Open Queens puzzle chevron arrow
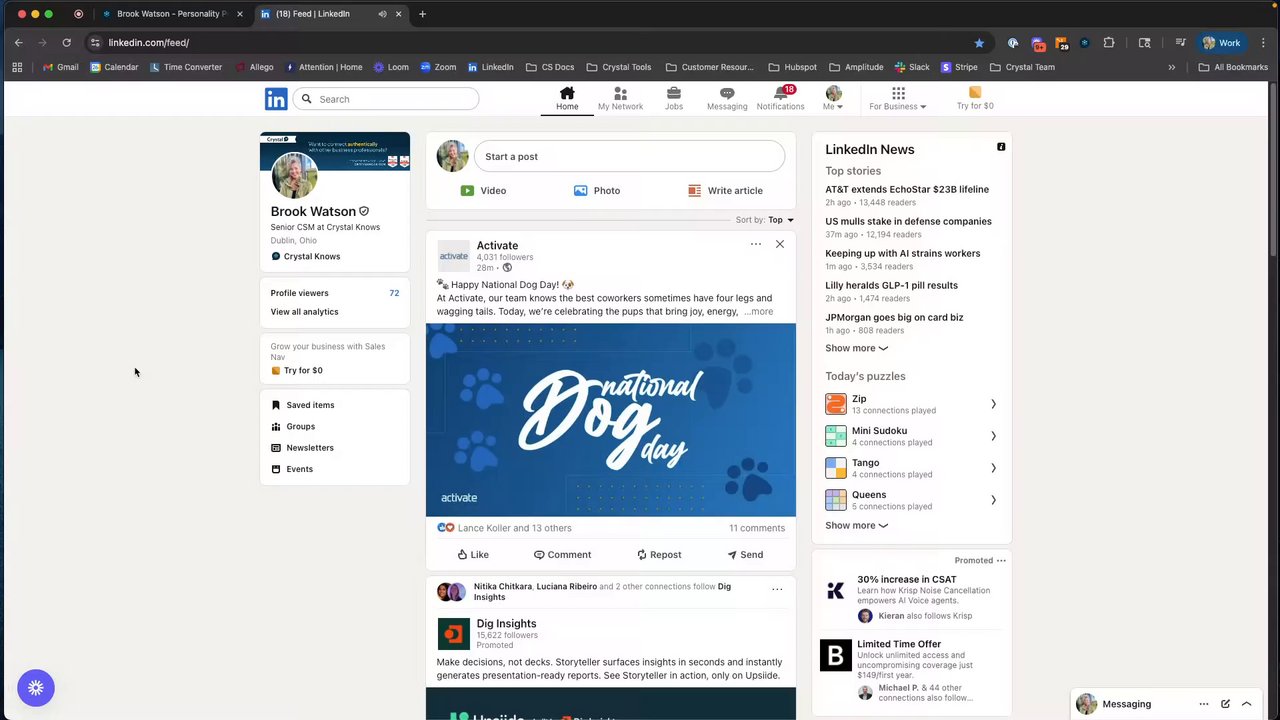This screenshot has height=720, width=1280. [x=993, y=500]
